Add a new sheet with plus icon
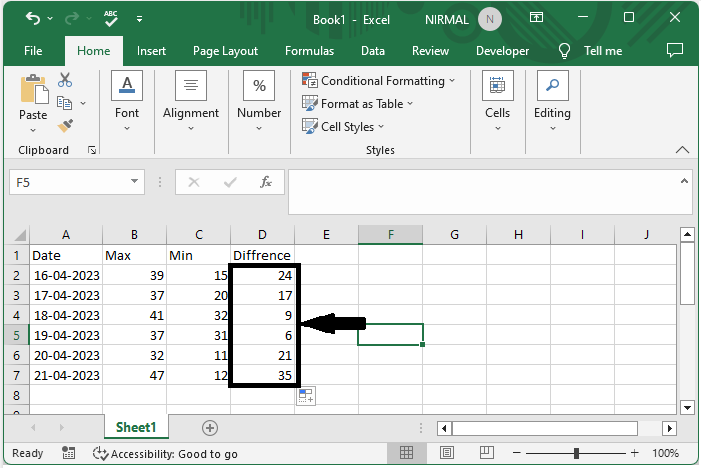The width and height of the screenshot is (701, 468). click(210, 428)
